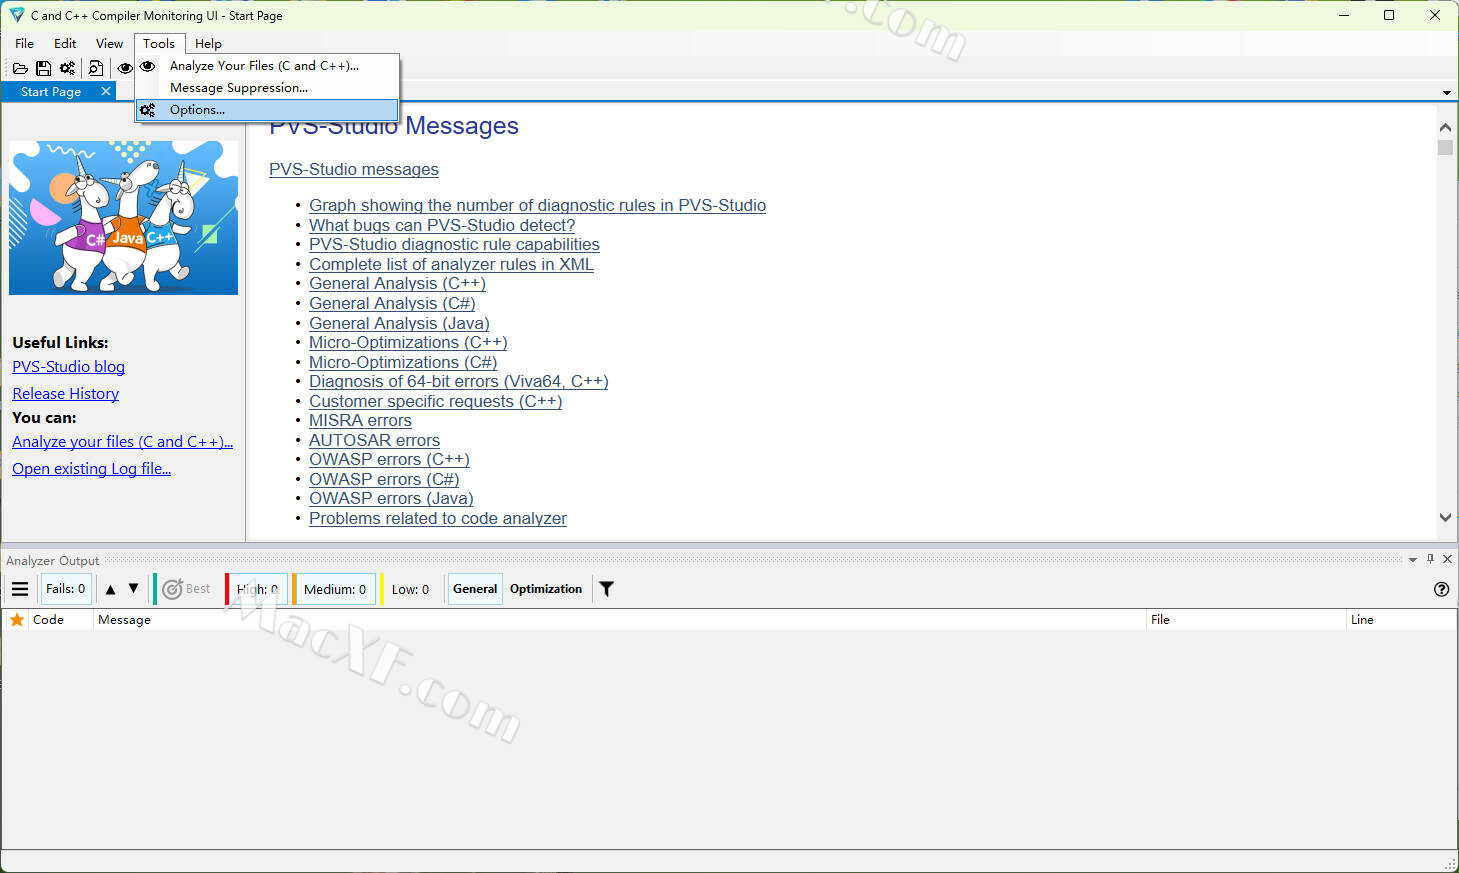This screenshot has width=1459, height=873.
Task: Toggle the Medium severity messages filter
Action: [335, 589]
